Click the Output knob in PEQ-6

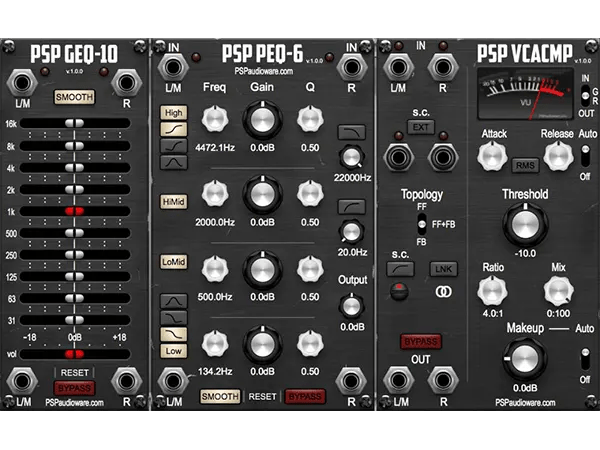351,306
